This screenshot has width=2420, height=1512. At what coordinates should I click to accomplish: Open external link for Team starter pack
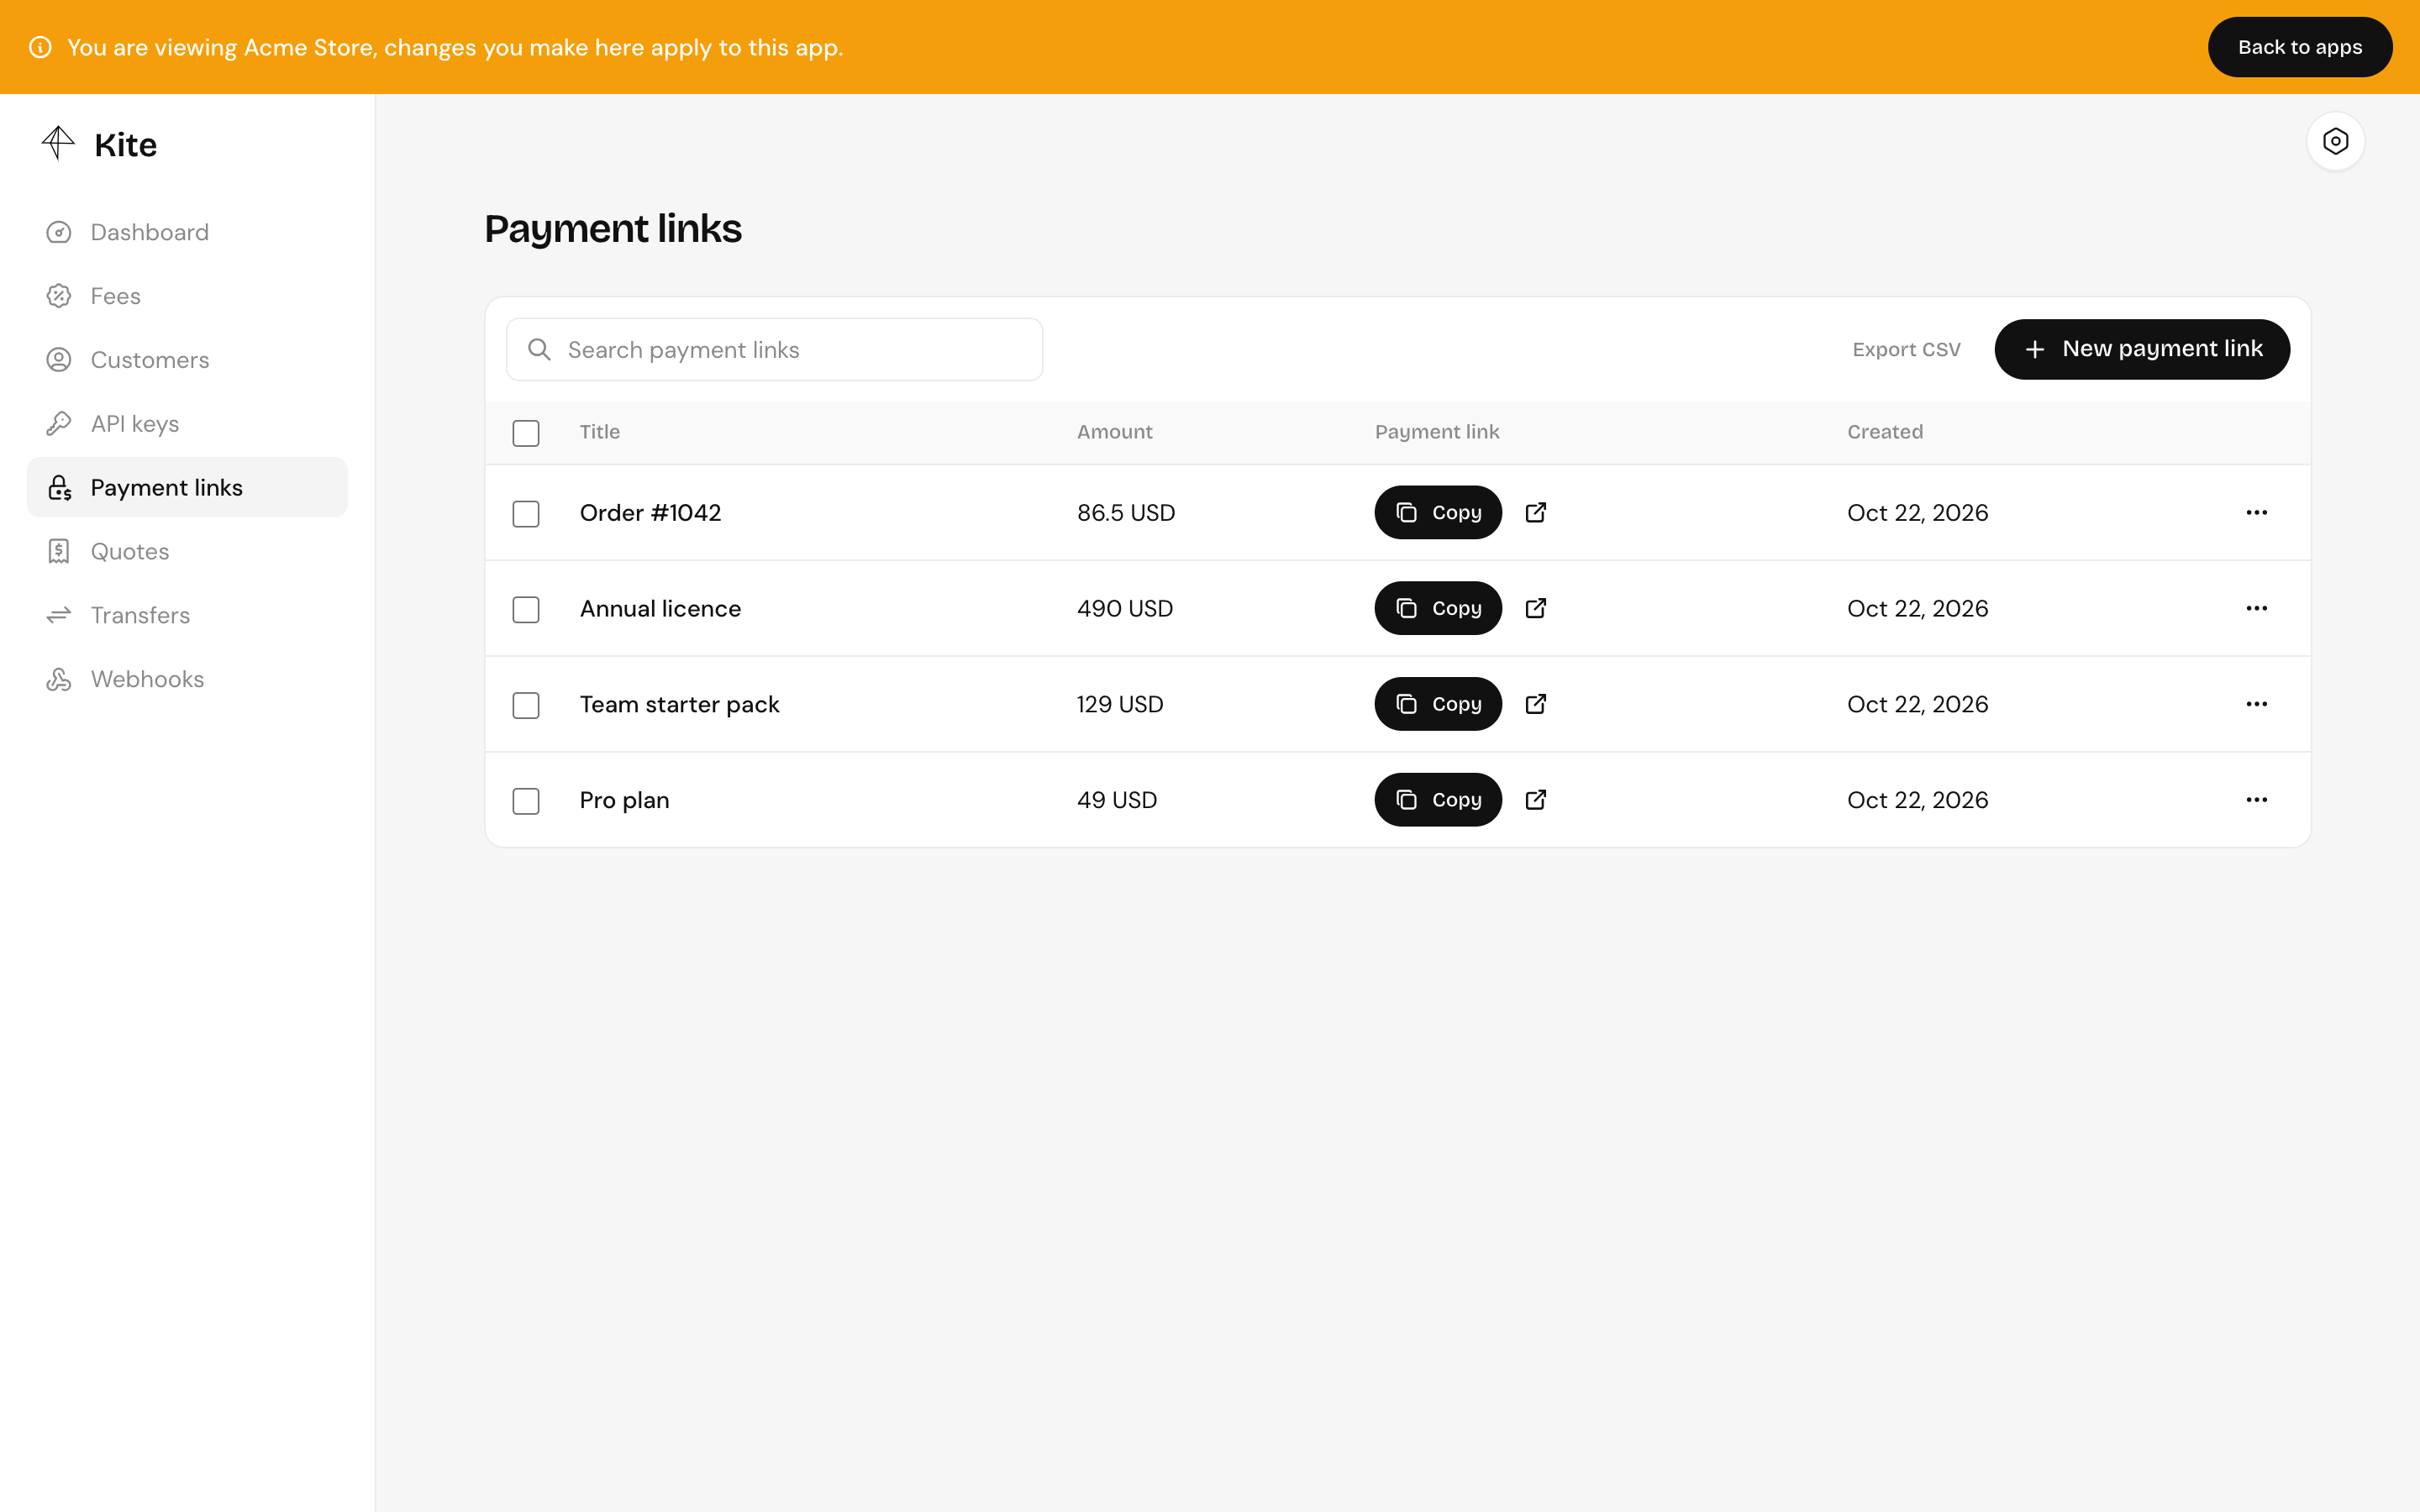1536,704
